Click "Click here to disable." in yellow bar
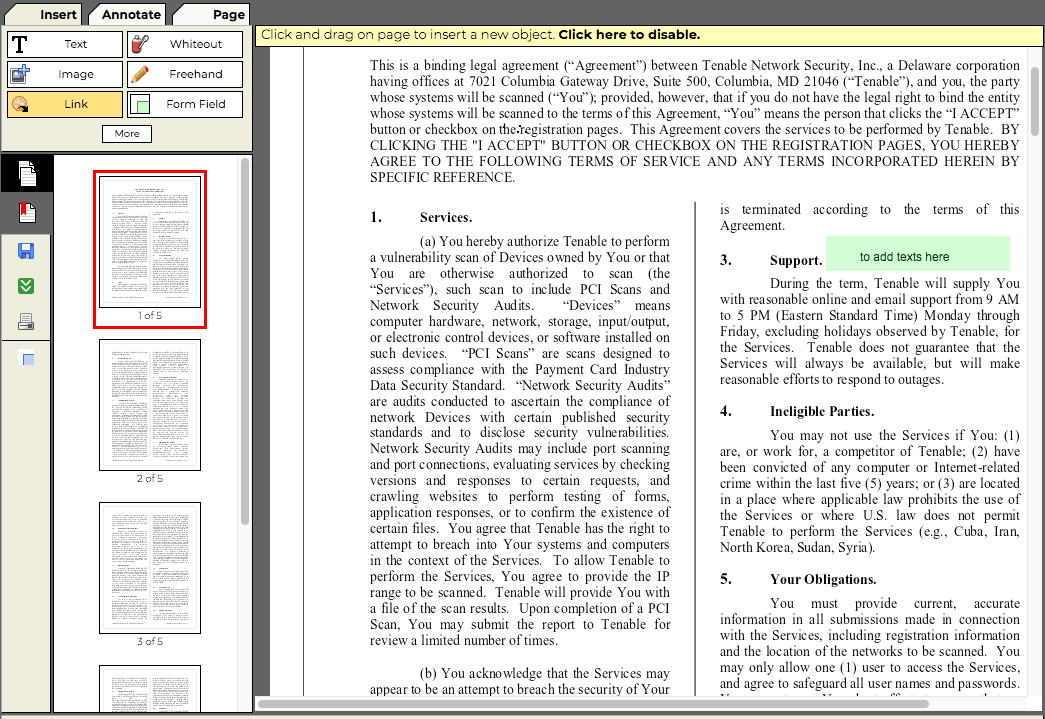Viewport: 1045px width, 719px height. pos(629,35)
